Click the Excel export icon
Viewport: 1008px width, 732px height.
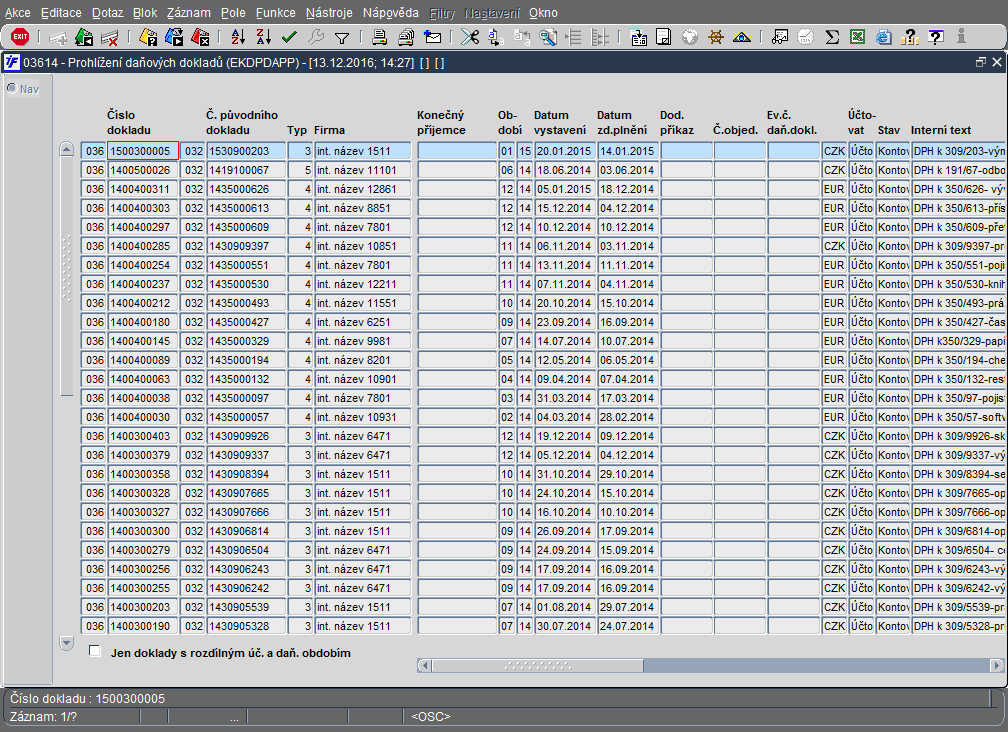click(858, 37)
